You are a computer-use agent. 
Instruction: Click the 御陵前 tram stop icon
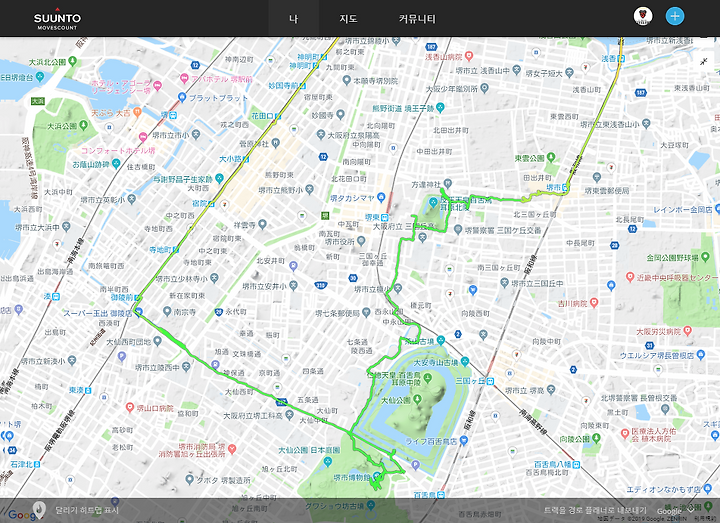[x=138, y=298]
